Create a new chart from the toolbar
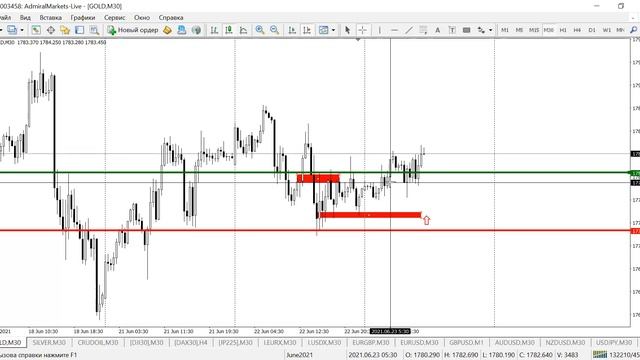The width and height of the screenshot is (640, 360). tap(11, 30)
